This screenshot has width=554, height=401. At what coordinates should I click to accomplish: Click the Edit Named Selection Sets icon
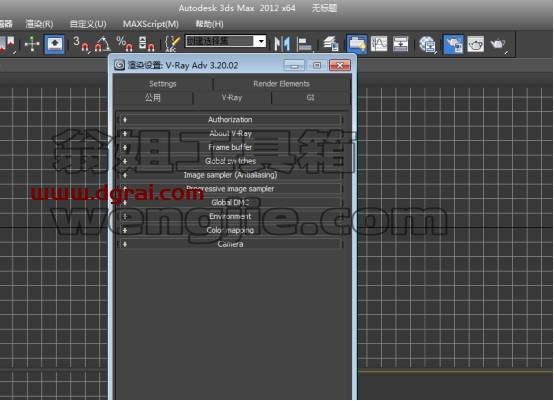point(172,44)
